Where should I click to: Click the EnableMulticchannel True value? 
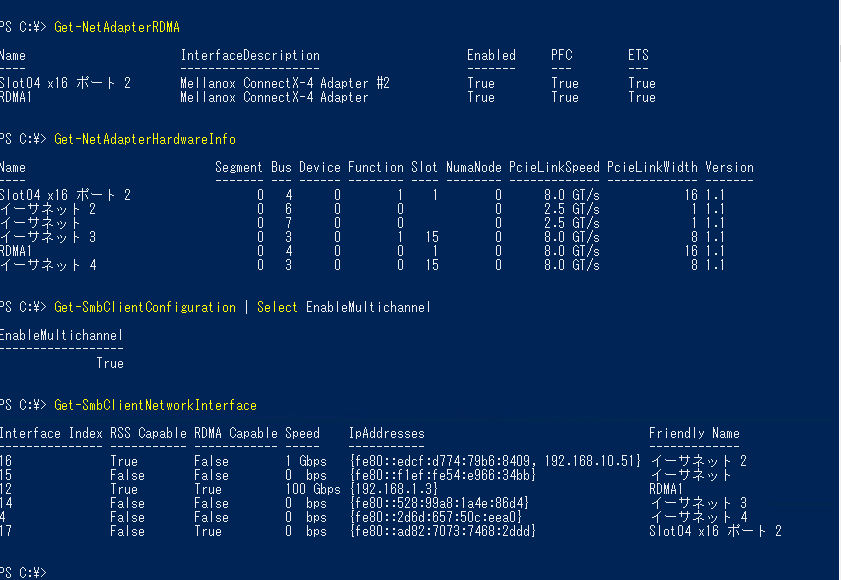click(x=110, y=364)
